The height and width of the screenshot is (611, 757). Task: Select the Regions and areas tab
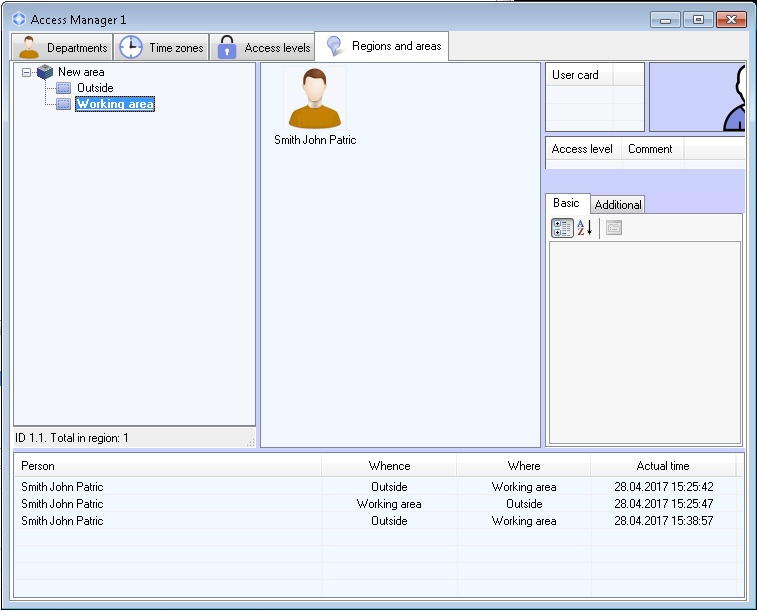pos(381,46)
